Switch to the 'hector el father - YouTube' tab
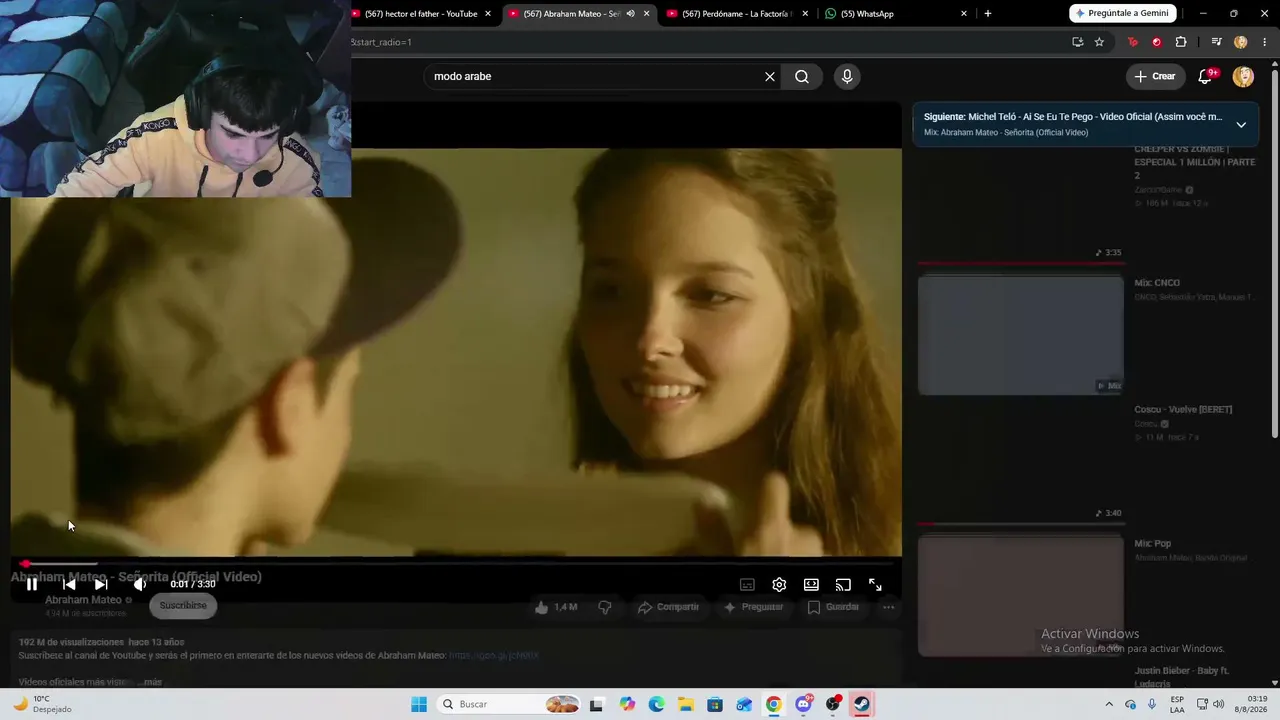 point(421,14)
